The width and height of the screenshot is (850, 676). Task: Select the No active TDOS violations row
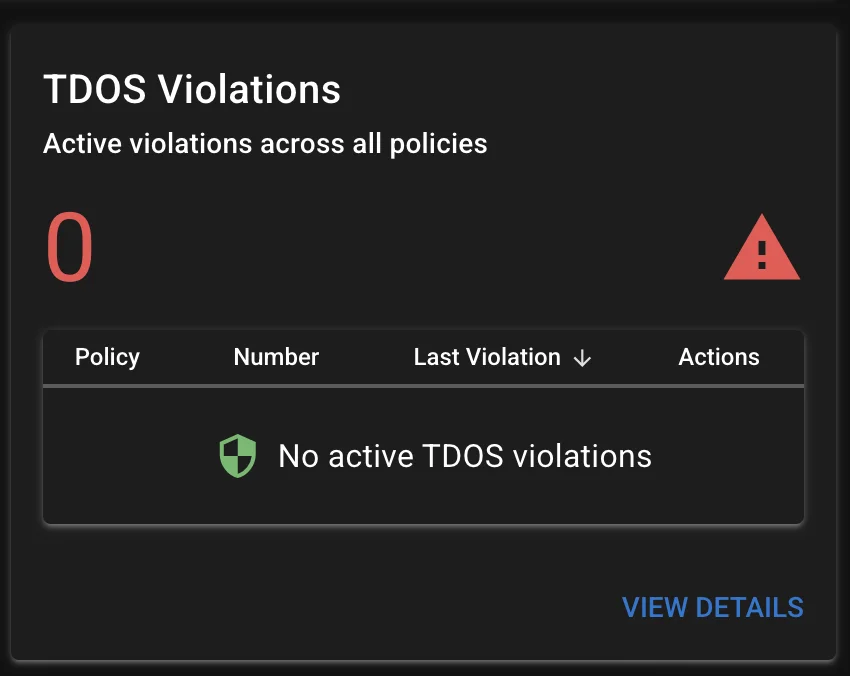pos(423,455)
